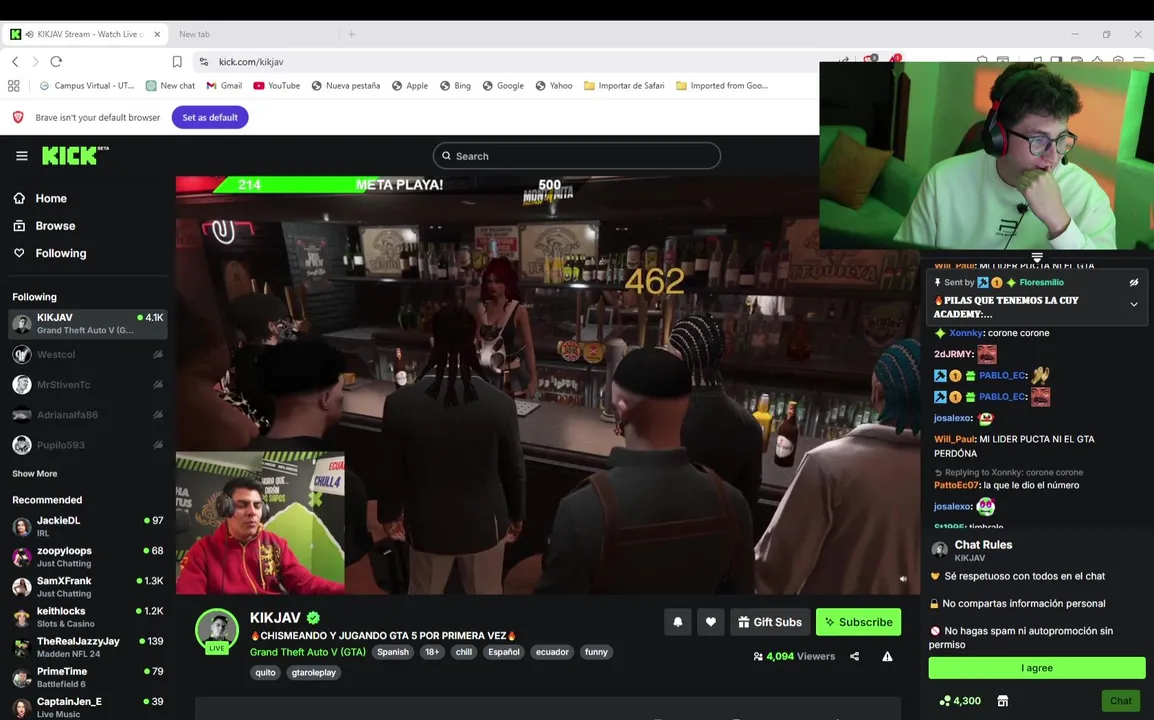Open recommended channel TheRealJazzyJay
This screenshot has width=1154, height=720.
pyautogui.click(x=88, y=647)
